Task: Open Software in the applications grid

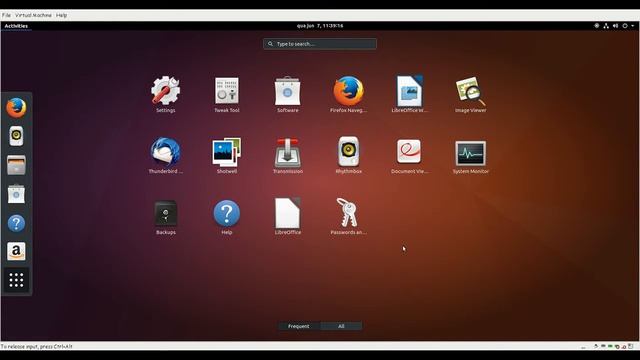Action: coord(287,91)
